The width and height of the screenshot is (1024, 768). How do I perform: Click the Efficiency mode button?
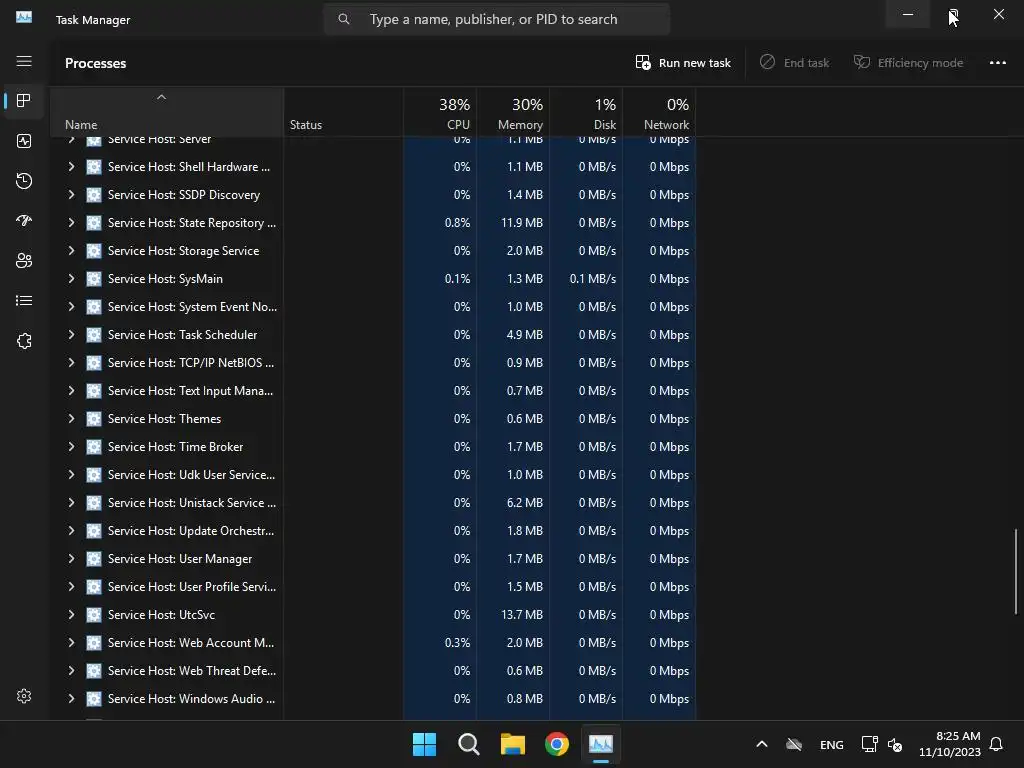tap(908, 63)
